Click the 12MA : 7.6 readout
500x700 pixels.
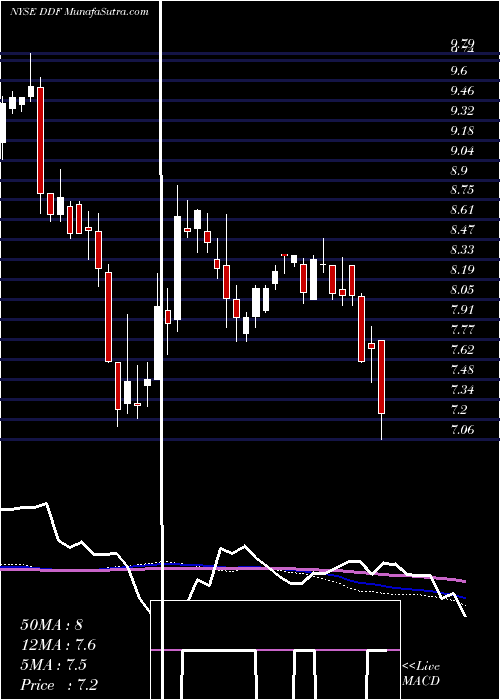click(x=58, y=645)
